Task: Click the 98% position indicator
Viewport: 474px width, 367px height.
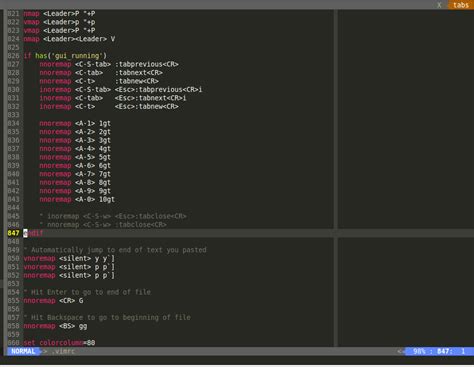Action: (x=419, y=351)
